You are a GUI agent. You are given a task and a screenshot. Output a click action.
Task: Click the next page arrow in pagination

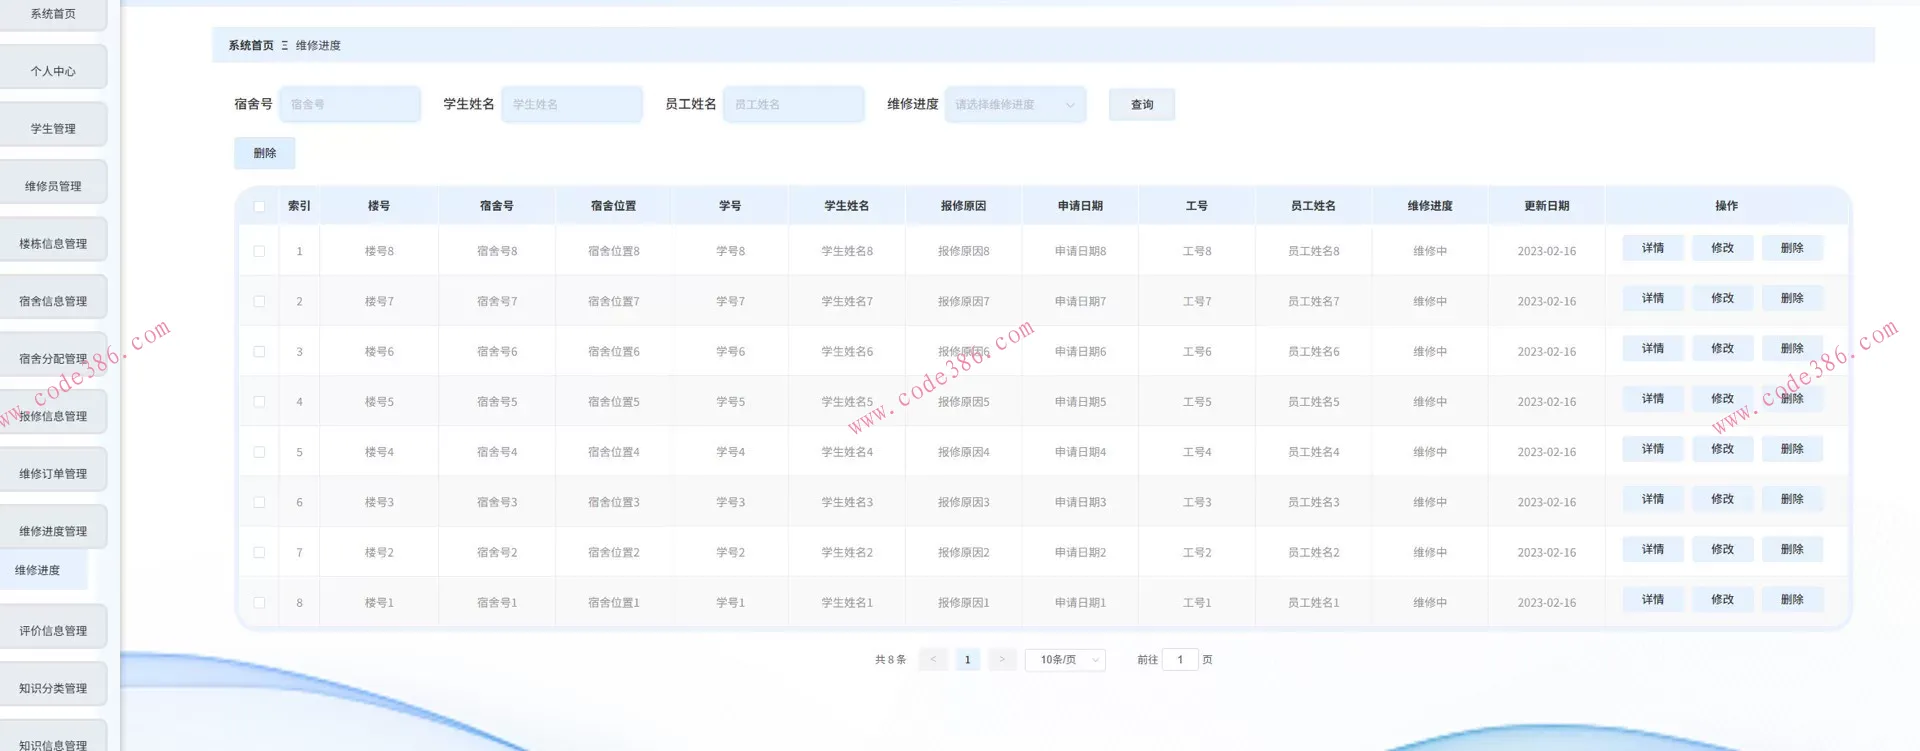coord(1002,660)
